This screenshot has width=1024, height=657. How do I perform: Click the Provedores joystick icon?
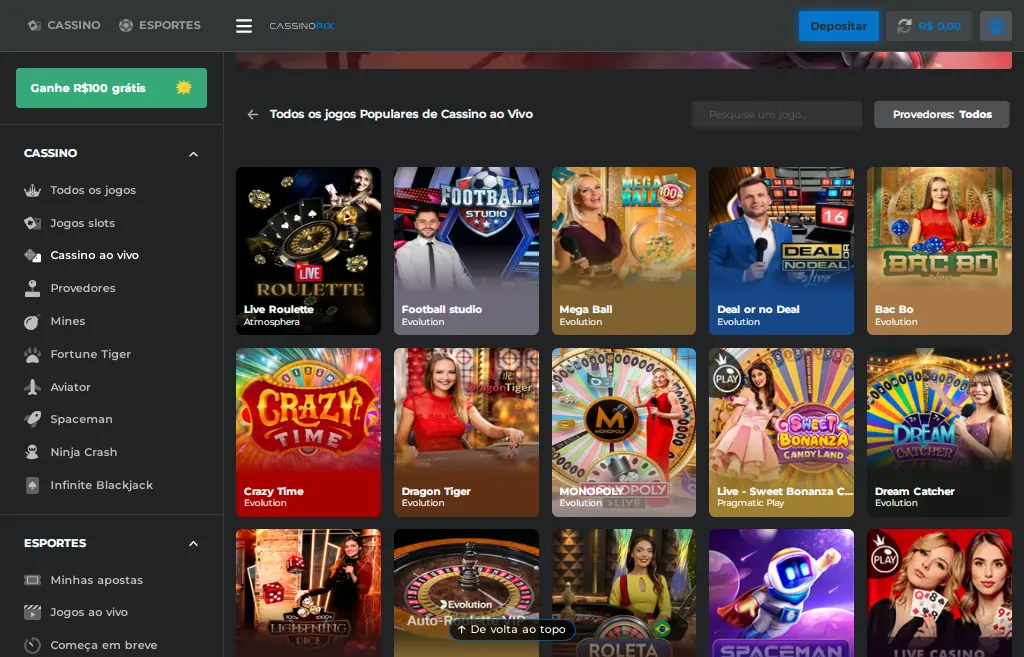pyautogui.click(x=32, y=288)
